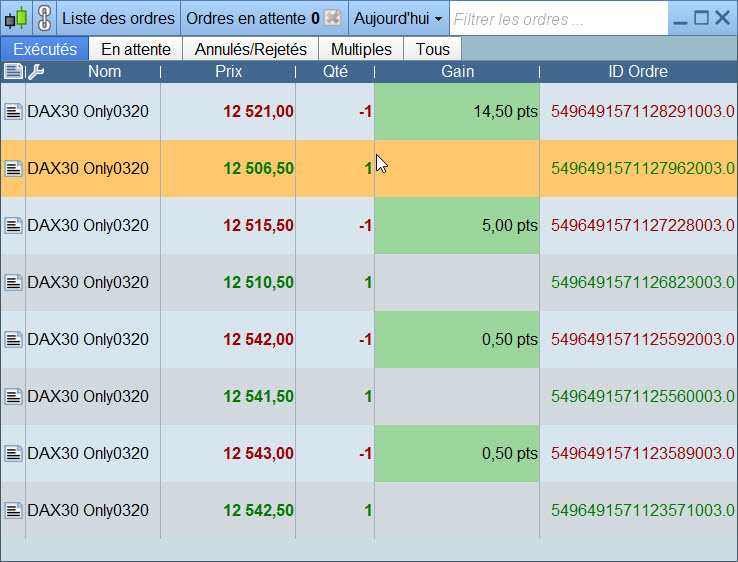Click the header details sheet icon
738x562 pixels.
(13, 72)
